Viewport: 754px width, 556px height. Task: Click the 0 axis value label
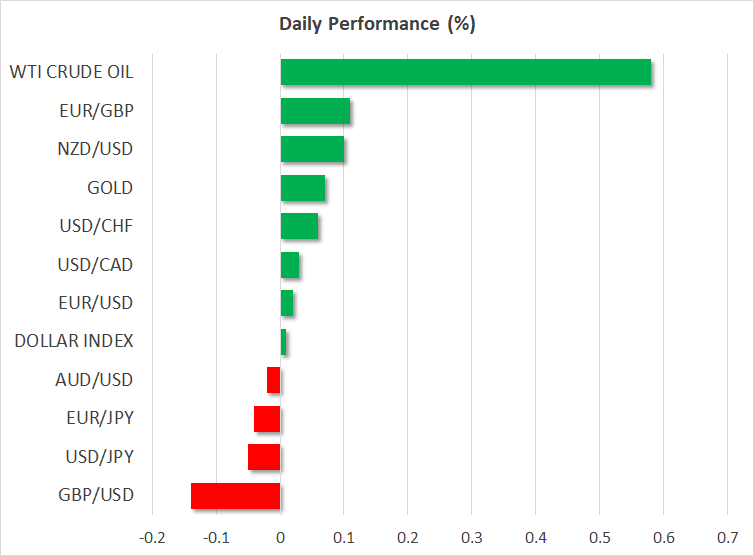(281, 534)
